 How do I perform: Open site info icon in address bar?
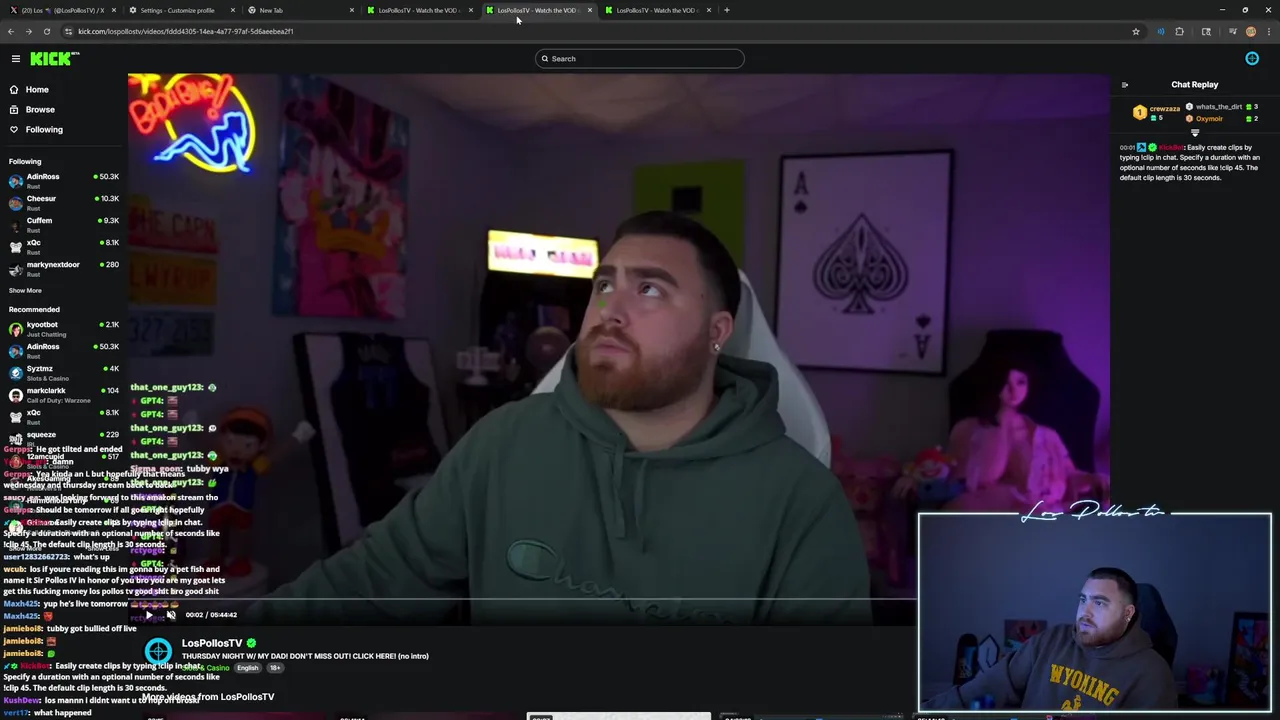68,31
